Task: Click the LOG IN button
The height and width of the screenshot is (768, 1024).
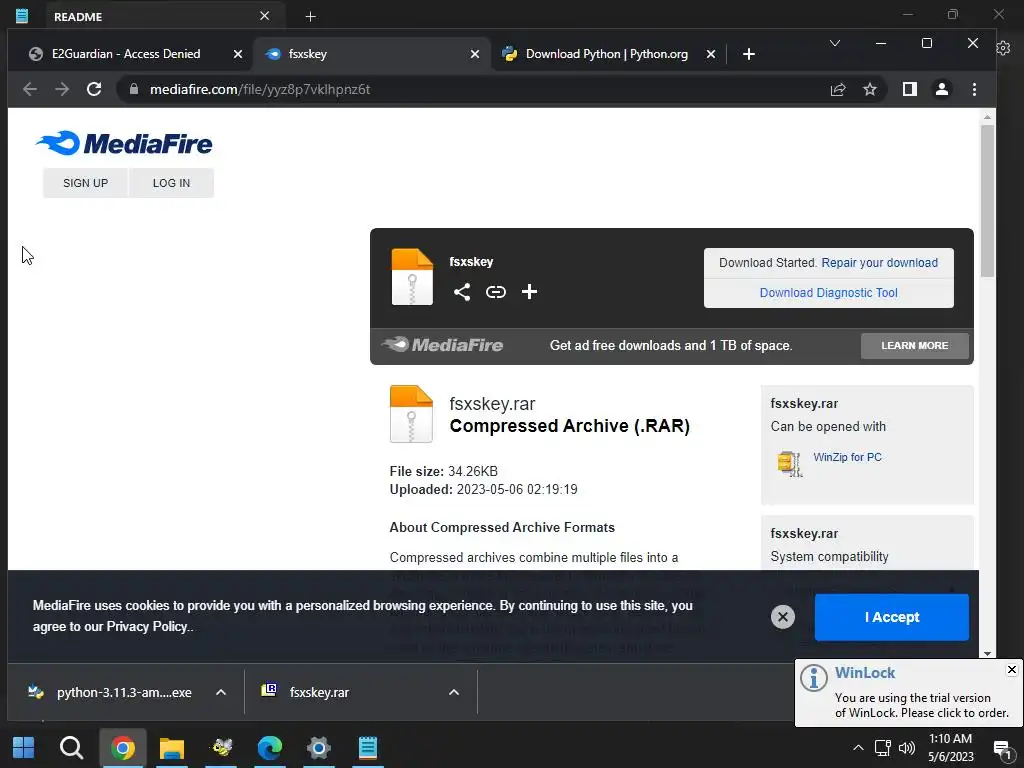Action: pyautogui.click(x=172, y=183)
